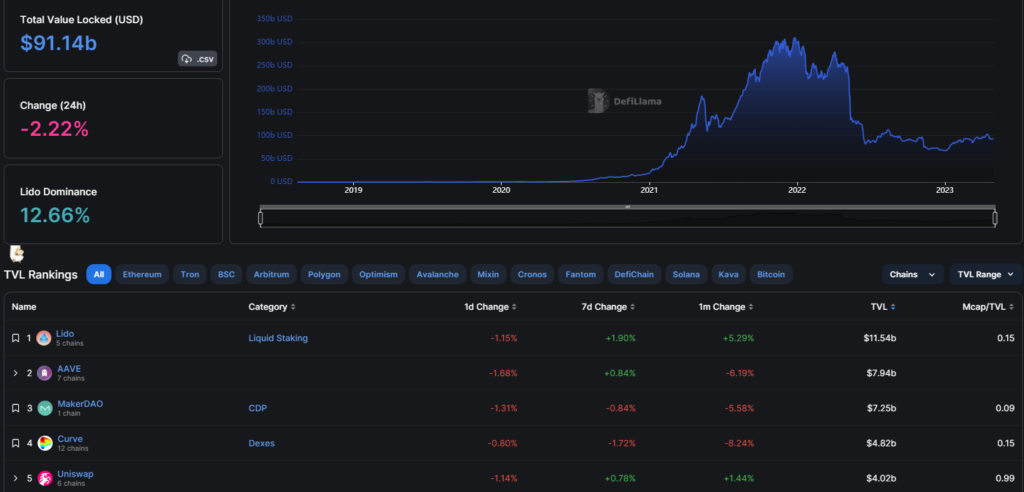Bookmark the Curve protocol row
This screenshot has height=492, width=1024.
coord(16,444)
